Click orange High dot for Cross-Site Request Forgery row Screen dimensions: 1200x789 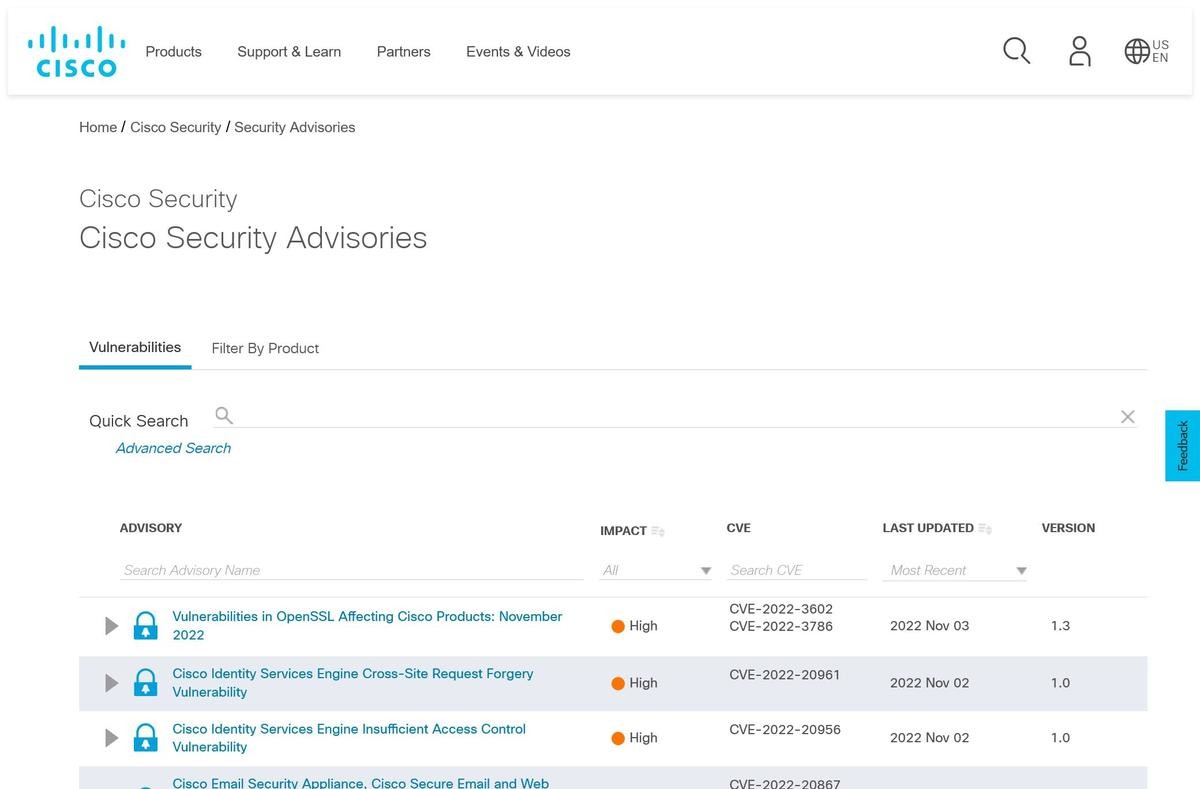(618, 683)
